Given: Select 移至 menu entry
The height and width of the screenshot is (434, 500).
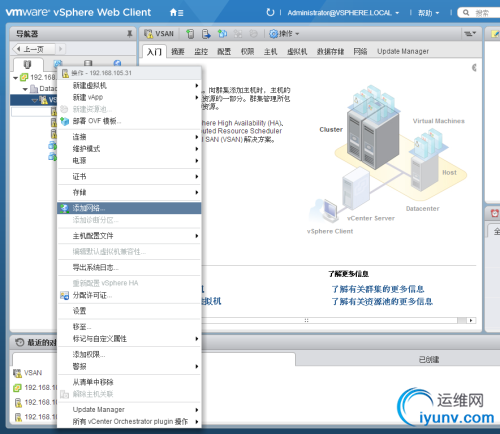Looking at the screenshot, I should [x=129, y=327].
